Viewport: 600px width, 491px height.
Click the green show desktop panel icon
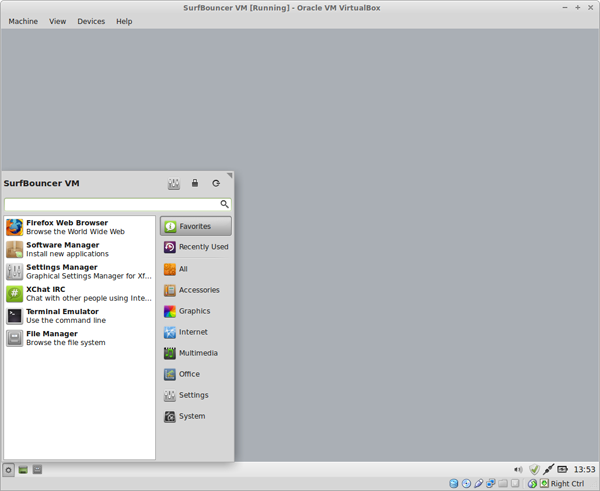pyautogui.click(x=23, y=470)
